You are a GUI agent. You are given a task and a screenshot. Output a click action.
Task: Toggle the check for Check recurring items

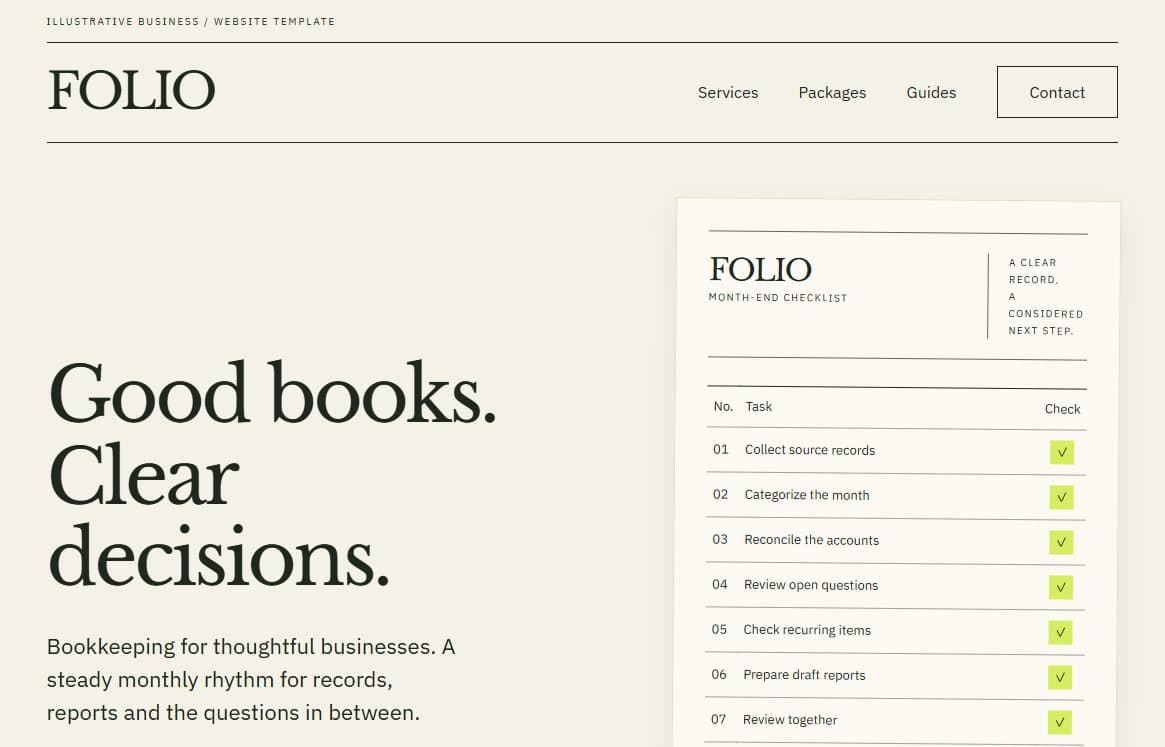[x=1060, y=633]
